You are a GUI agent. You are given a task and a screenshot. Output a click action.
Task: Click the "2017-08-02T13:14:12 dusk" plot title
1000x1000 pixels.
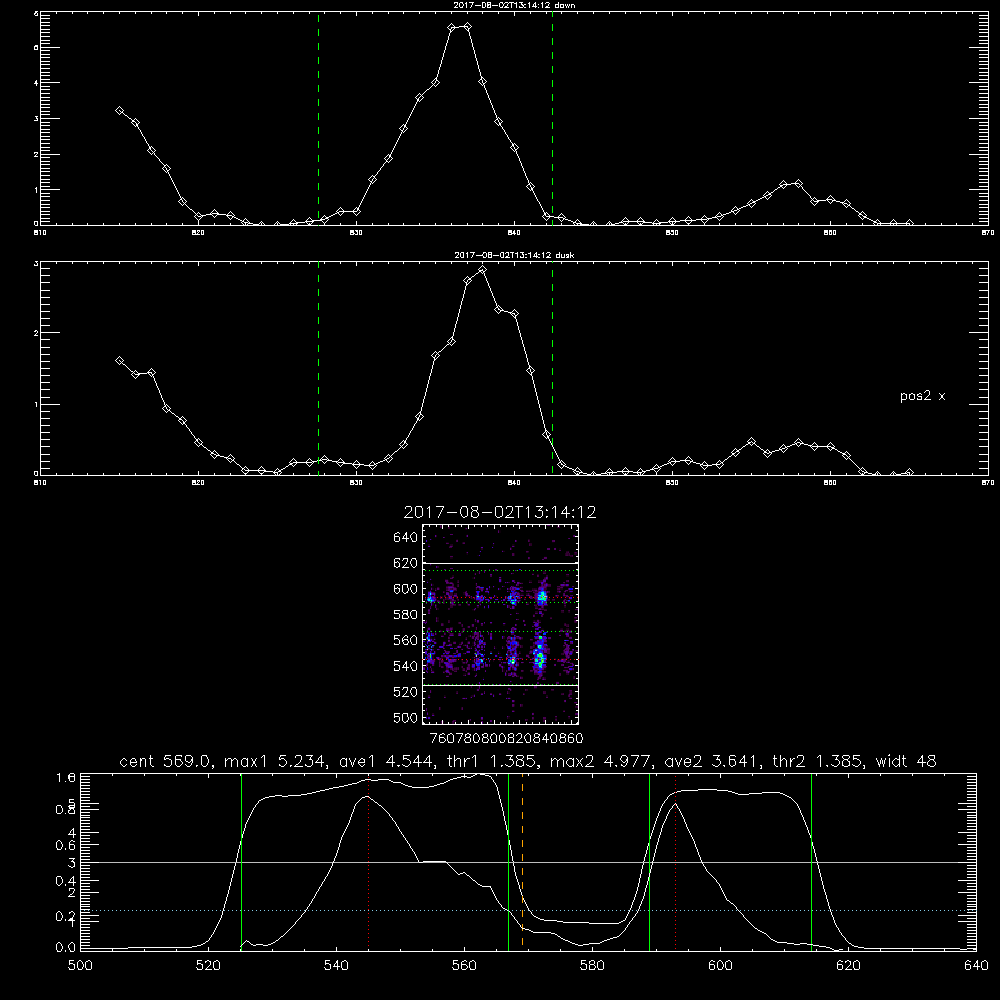click(514, 255)
